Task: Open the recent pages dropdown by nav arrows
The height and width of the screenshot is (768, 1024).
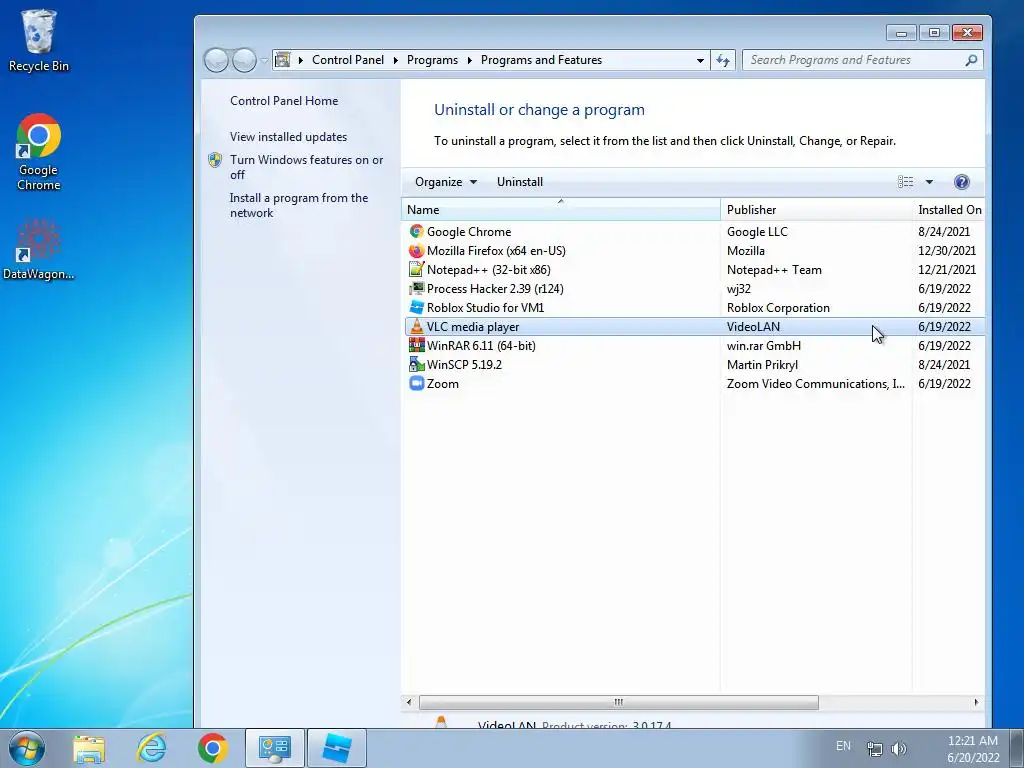Action: click(x=264, y=60)
